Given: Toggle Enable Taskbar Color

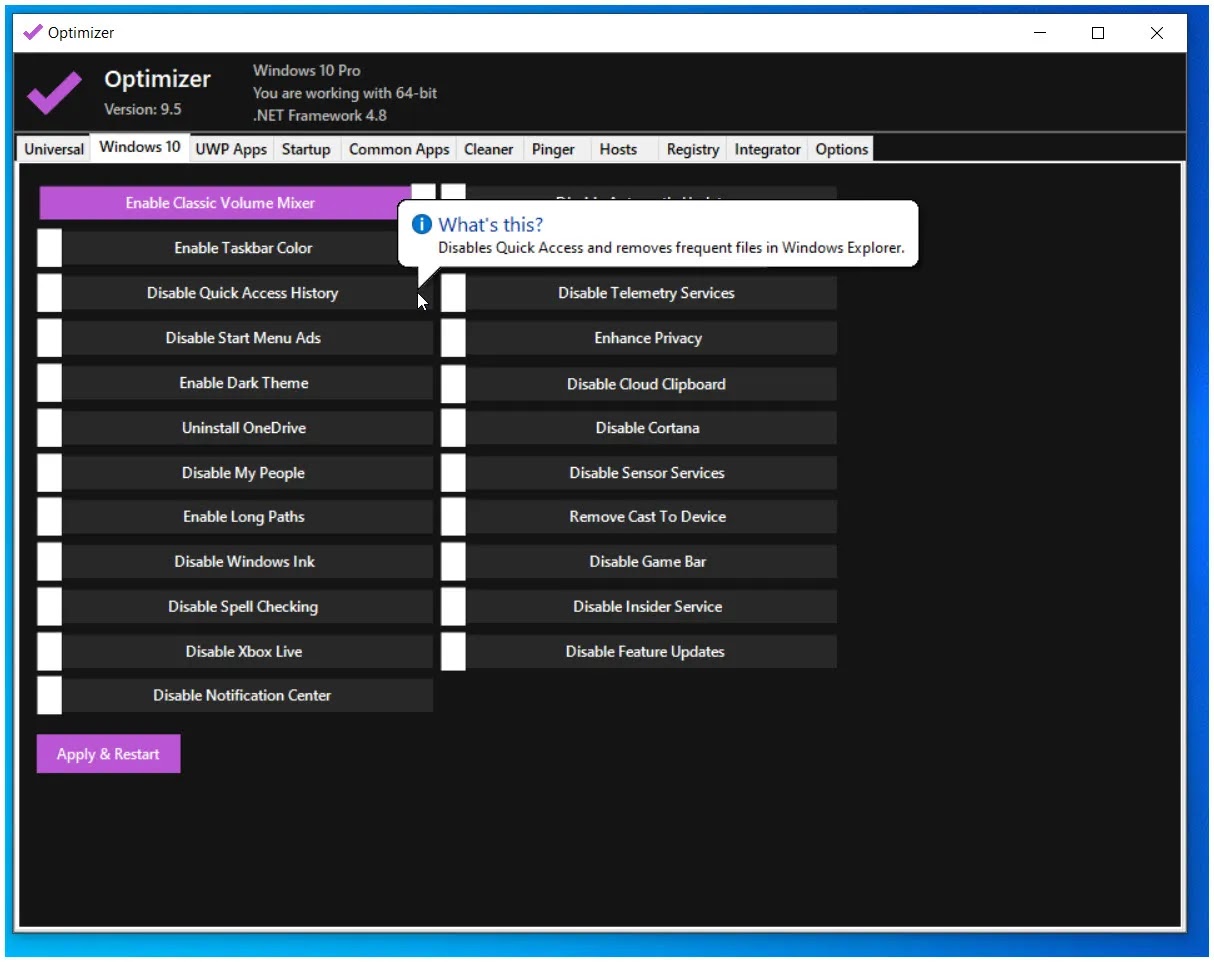Looking at the screenshot, I should coord(235,248).
